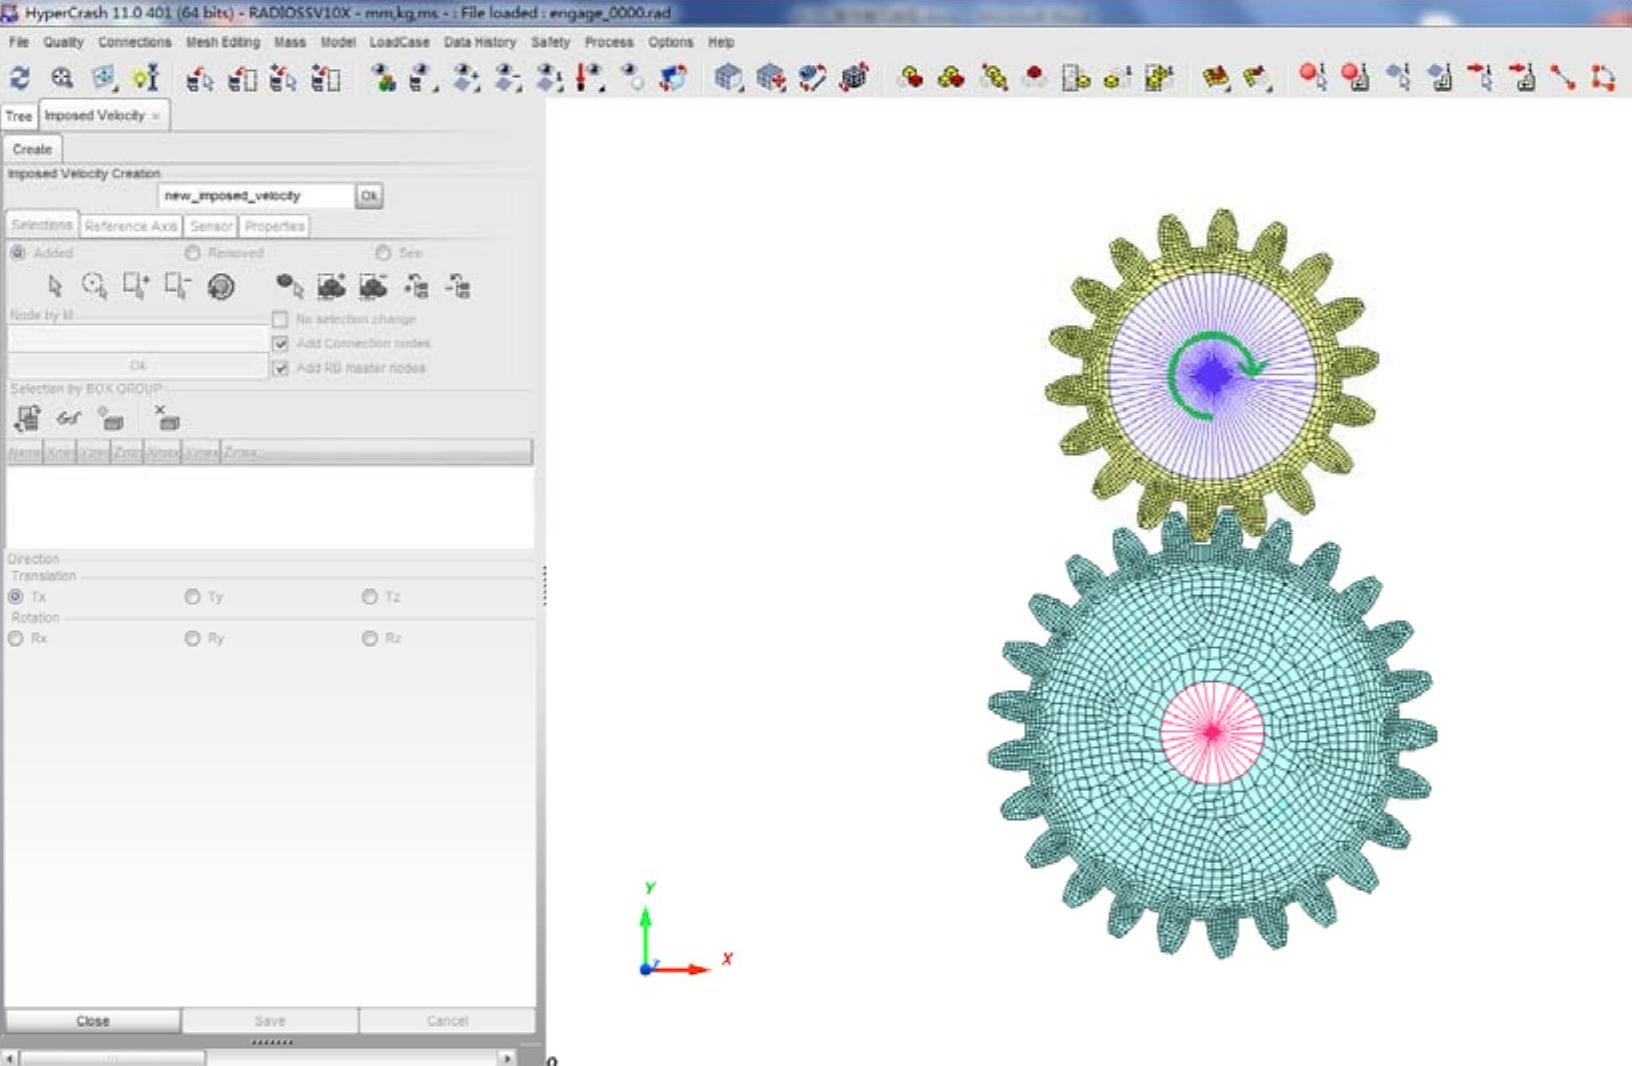The image size is (1632, 1066).
Task: Click the pointer arrow node selection icon
Action: coord(55,287)
